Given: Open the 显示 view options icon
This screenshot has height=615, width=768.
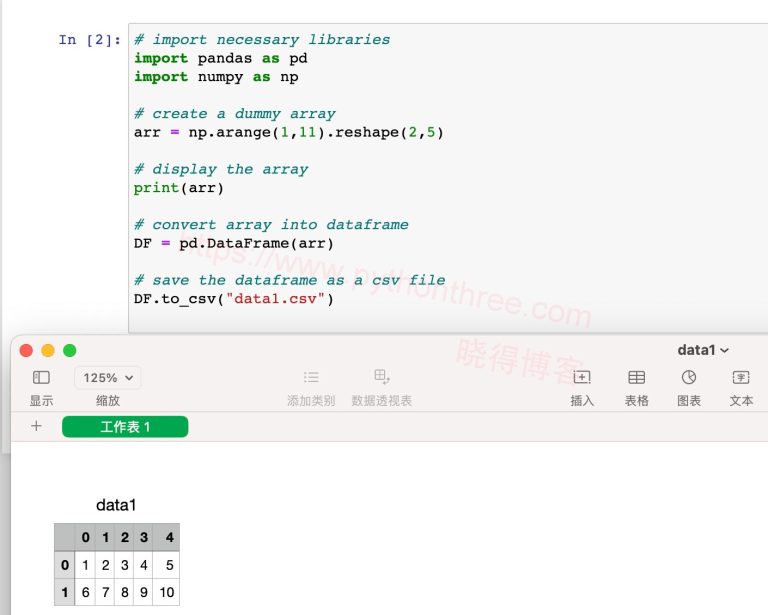Looking at the screenshot, I should (41, 378).
